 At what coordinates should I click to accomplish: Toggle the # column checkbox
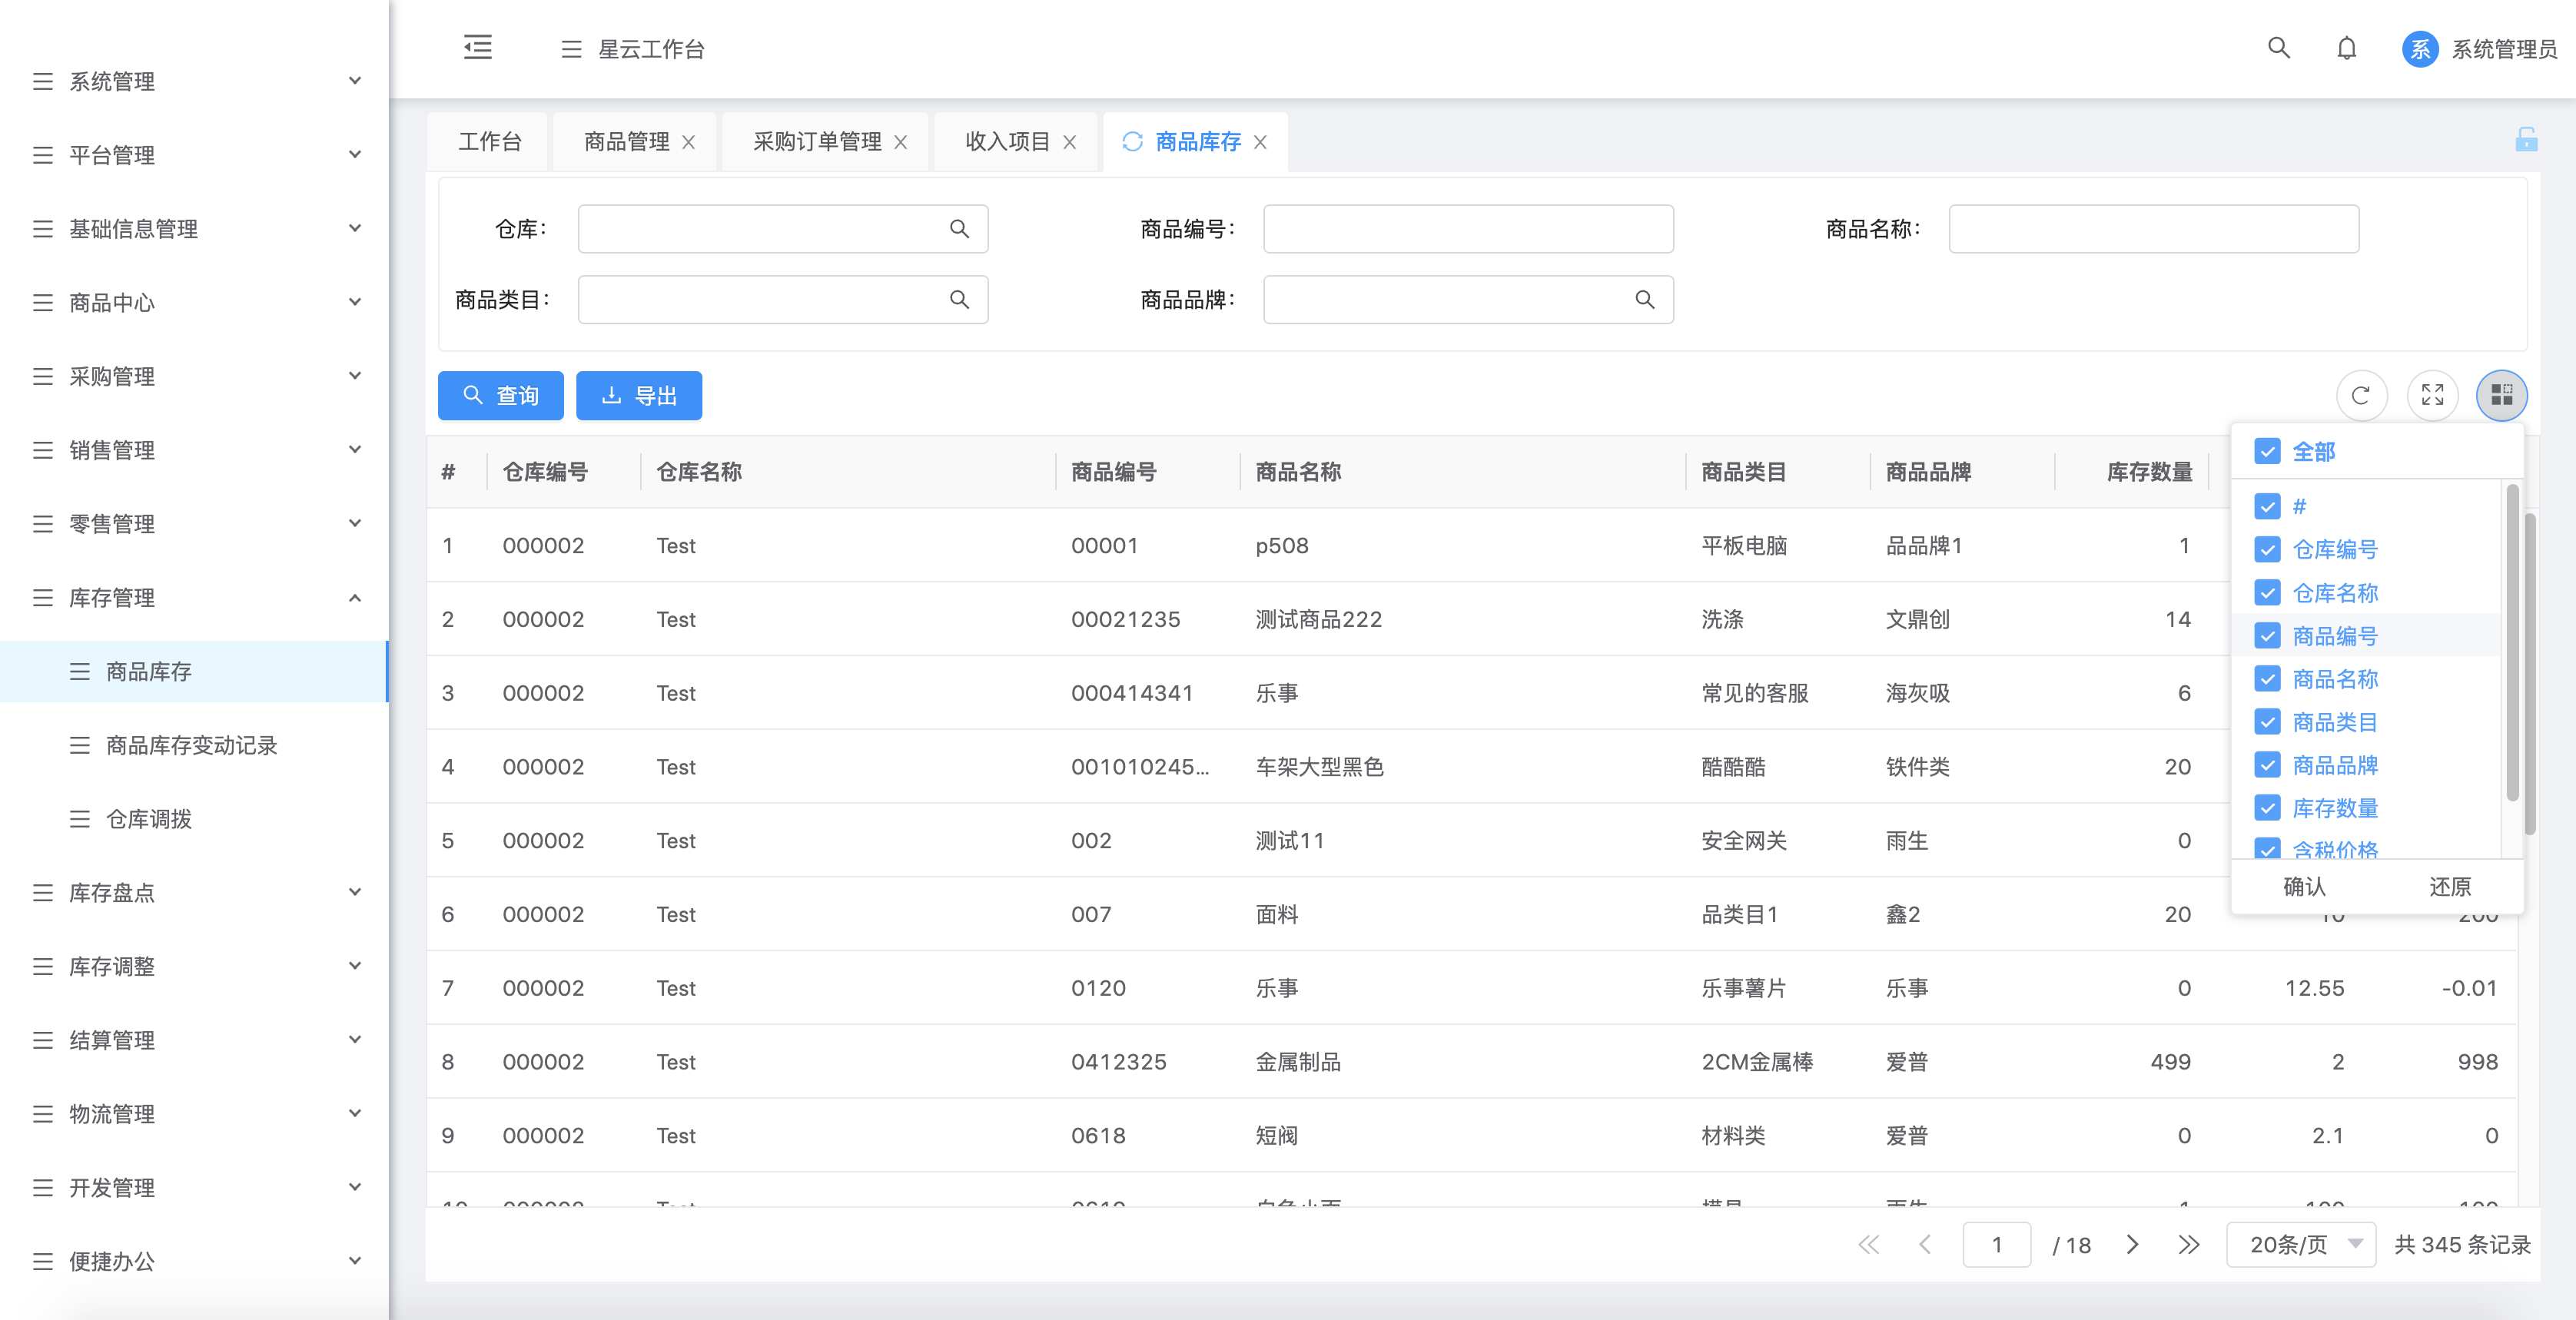(2267, 506)
